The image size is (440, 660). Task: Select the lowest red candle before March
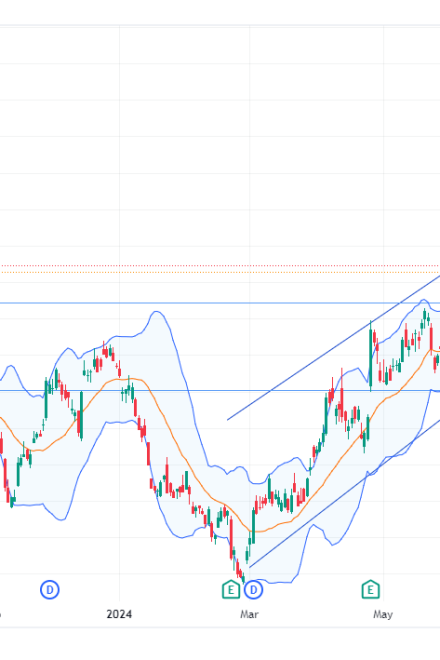243,577
